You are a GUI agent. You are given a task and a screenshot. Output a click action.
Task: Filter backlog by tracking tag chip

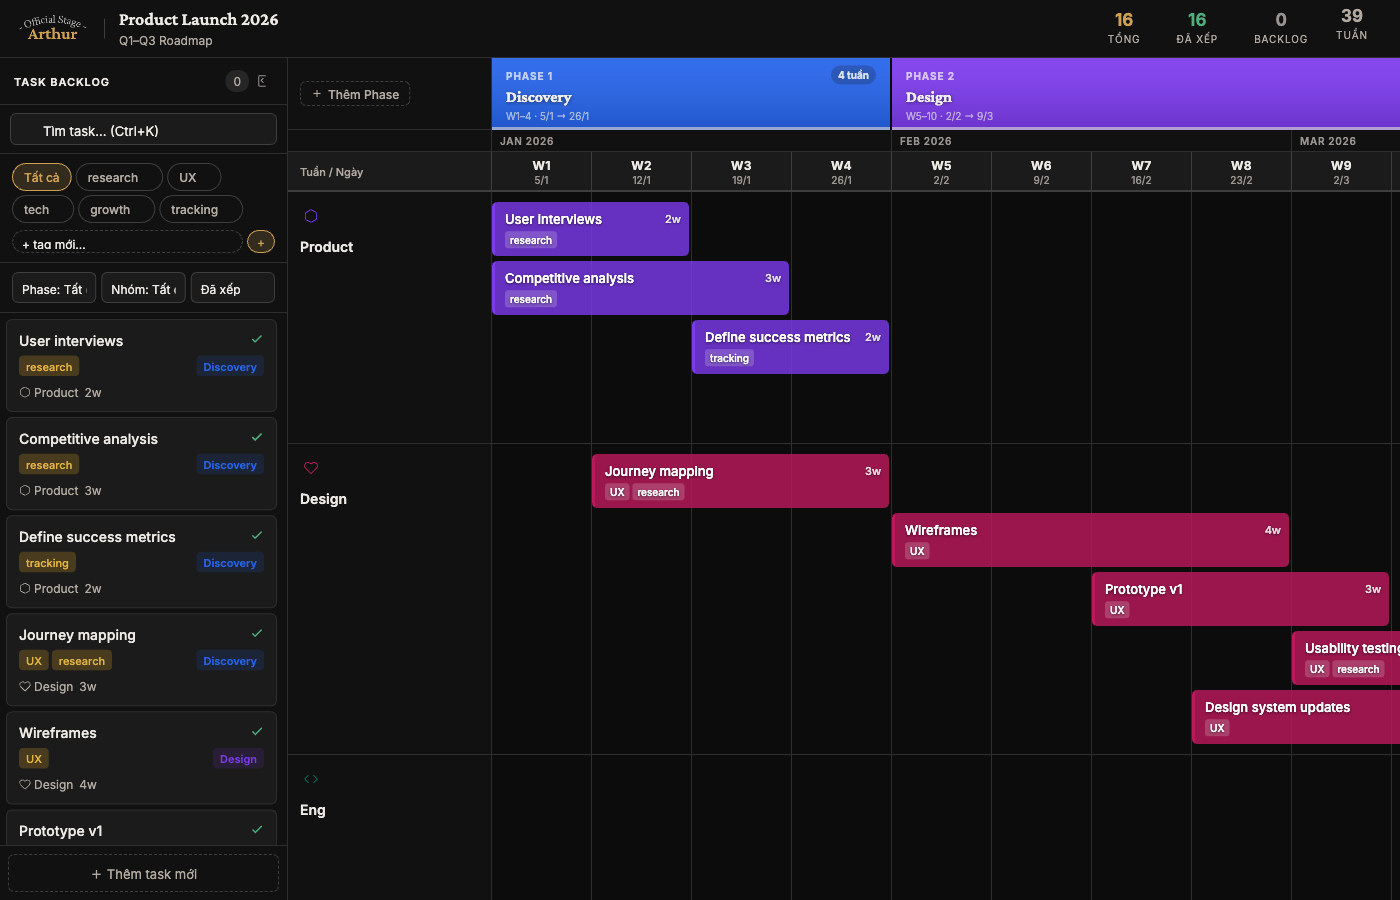(x=201, y=209)
